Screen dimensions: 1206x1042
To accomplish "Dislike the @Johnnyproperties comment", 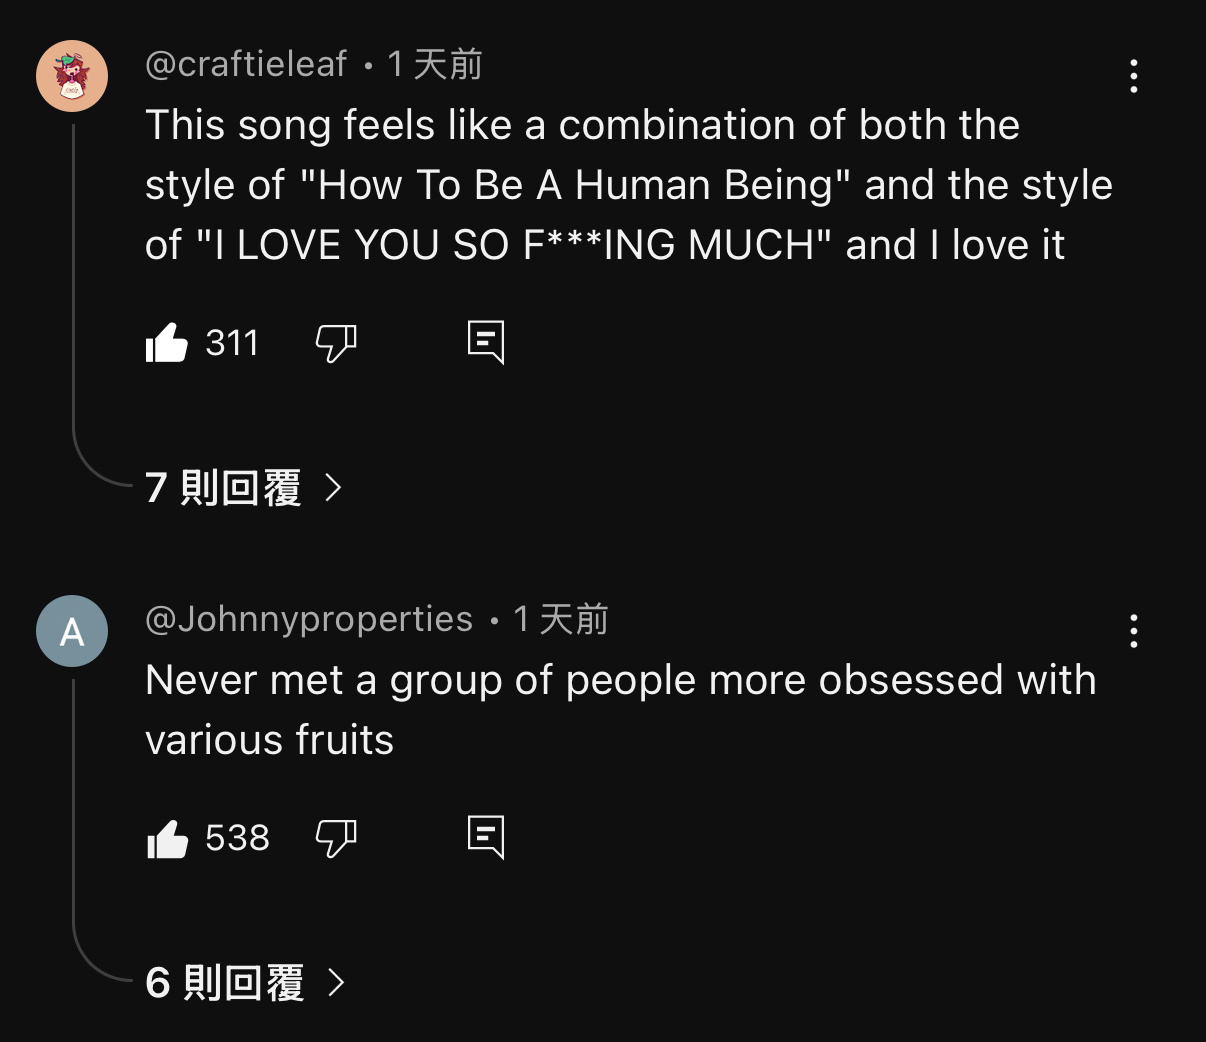I will (x=335, y=838).
